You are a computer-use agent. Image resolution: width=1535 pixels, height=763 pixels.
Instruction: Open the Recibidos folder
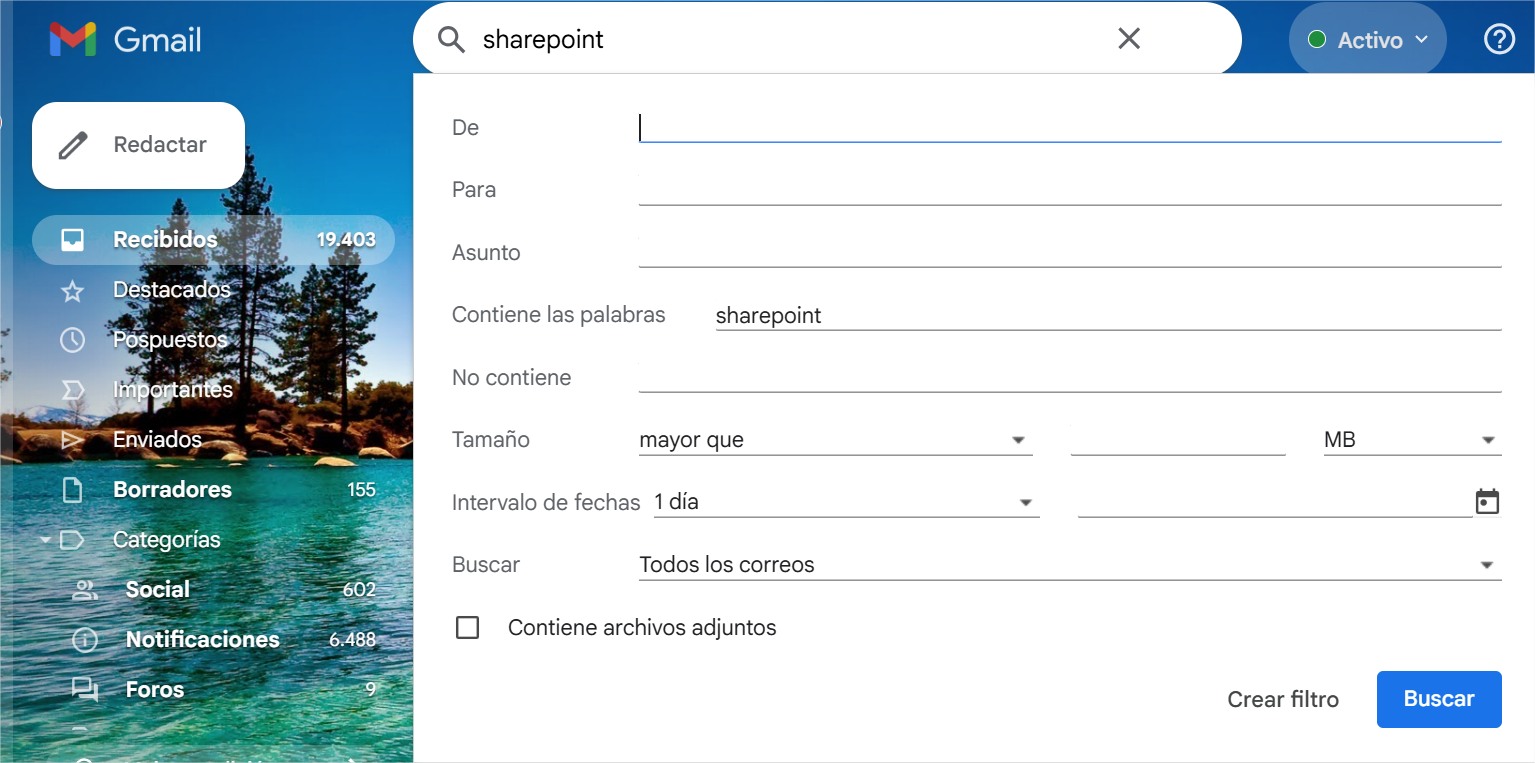point(213,240)
